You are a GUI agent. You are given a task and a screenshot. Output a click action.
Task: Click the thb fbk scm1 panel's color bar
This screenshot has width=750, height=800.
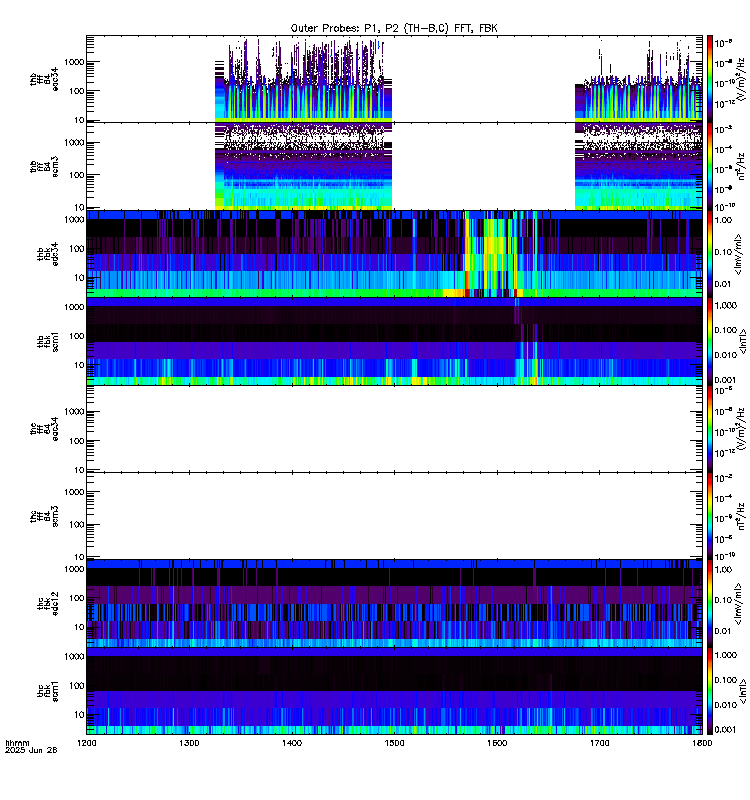709,341
